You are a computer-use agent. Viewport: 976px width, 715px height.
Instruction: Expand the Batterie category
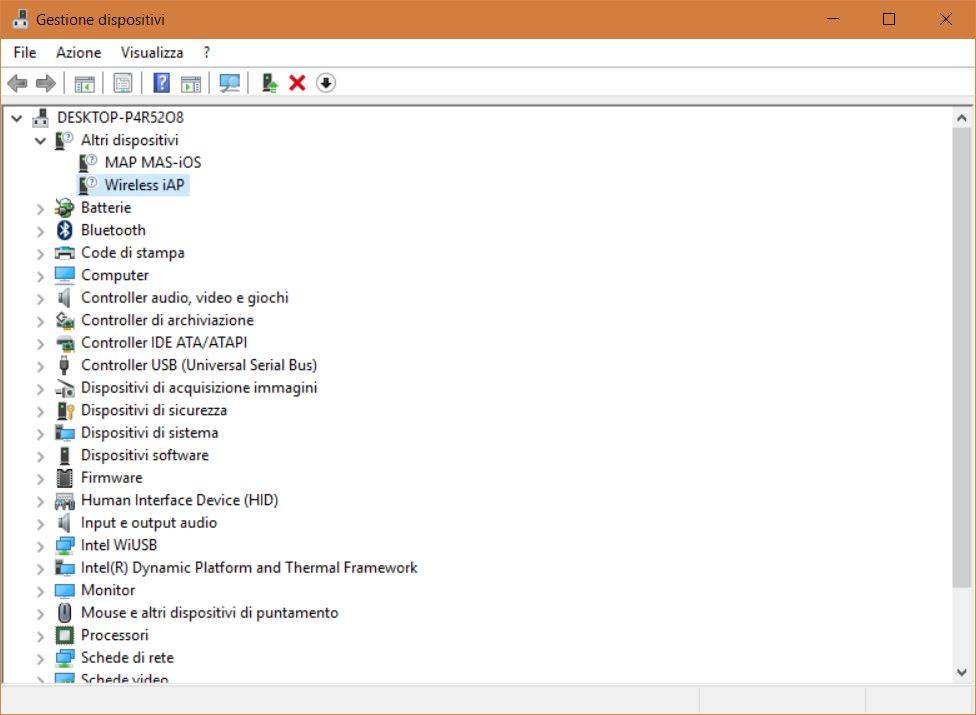[x=40, y=209]
